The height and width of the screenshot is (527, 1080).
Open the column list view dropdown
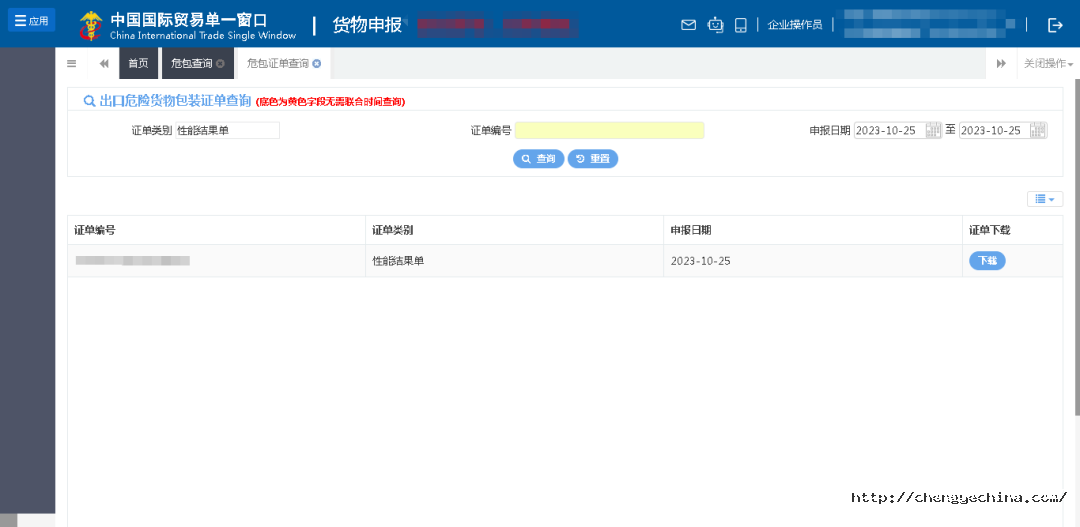pos(1045,199)
